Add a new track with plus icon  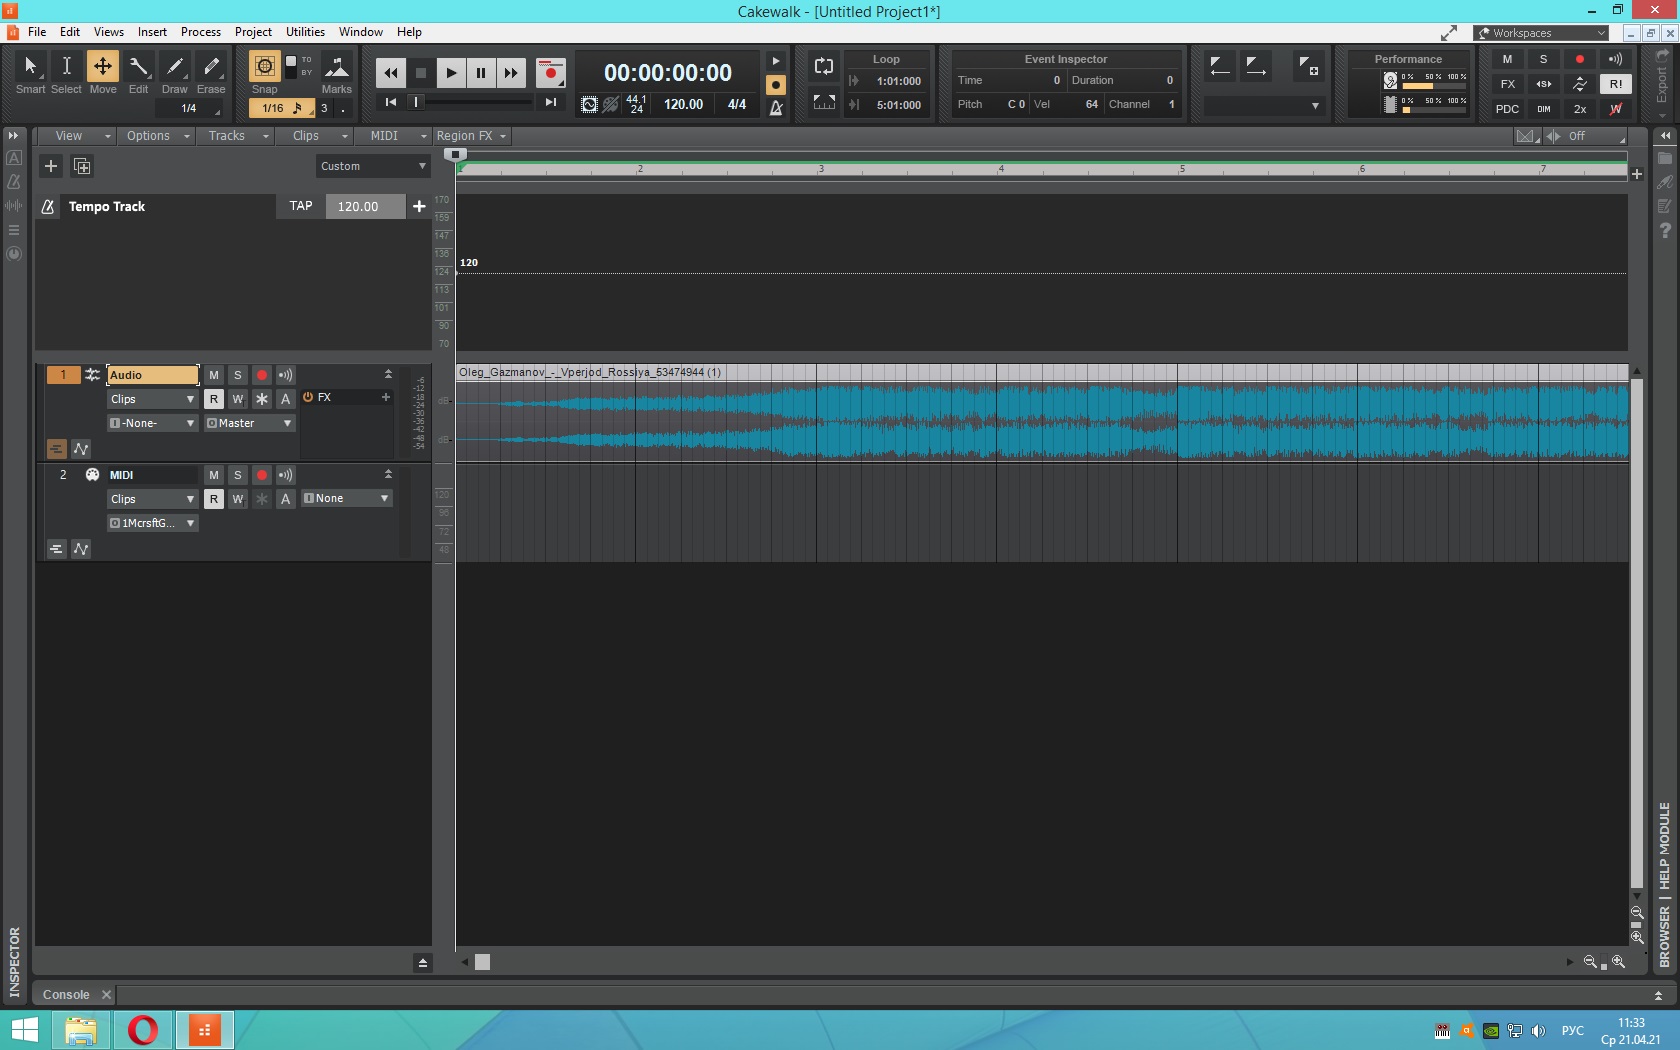51,166
